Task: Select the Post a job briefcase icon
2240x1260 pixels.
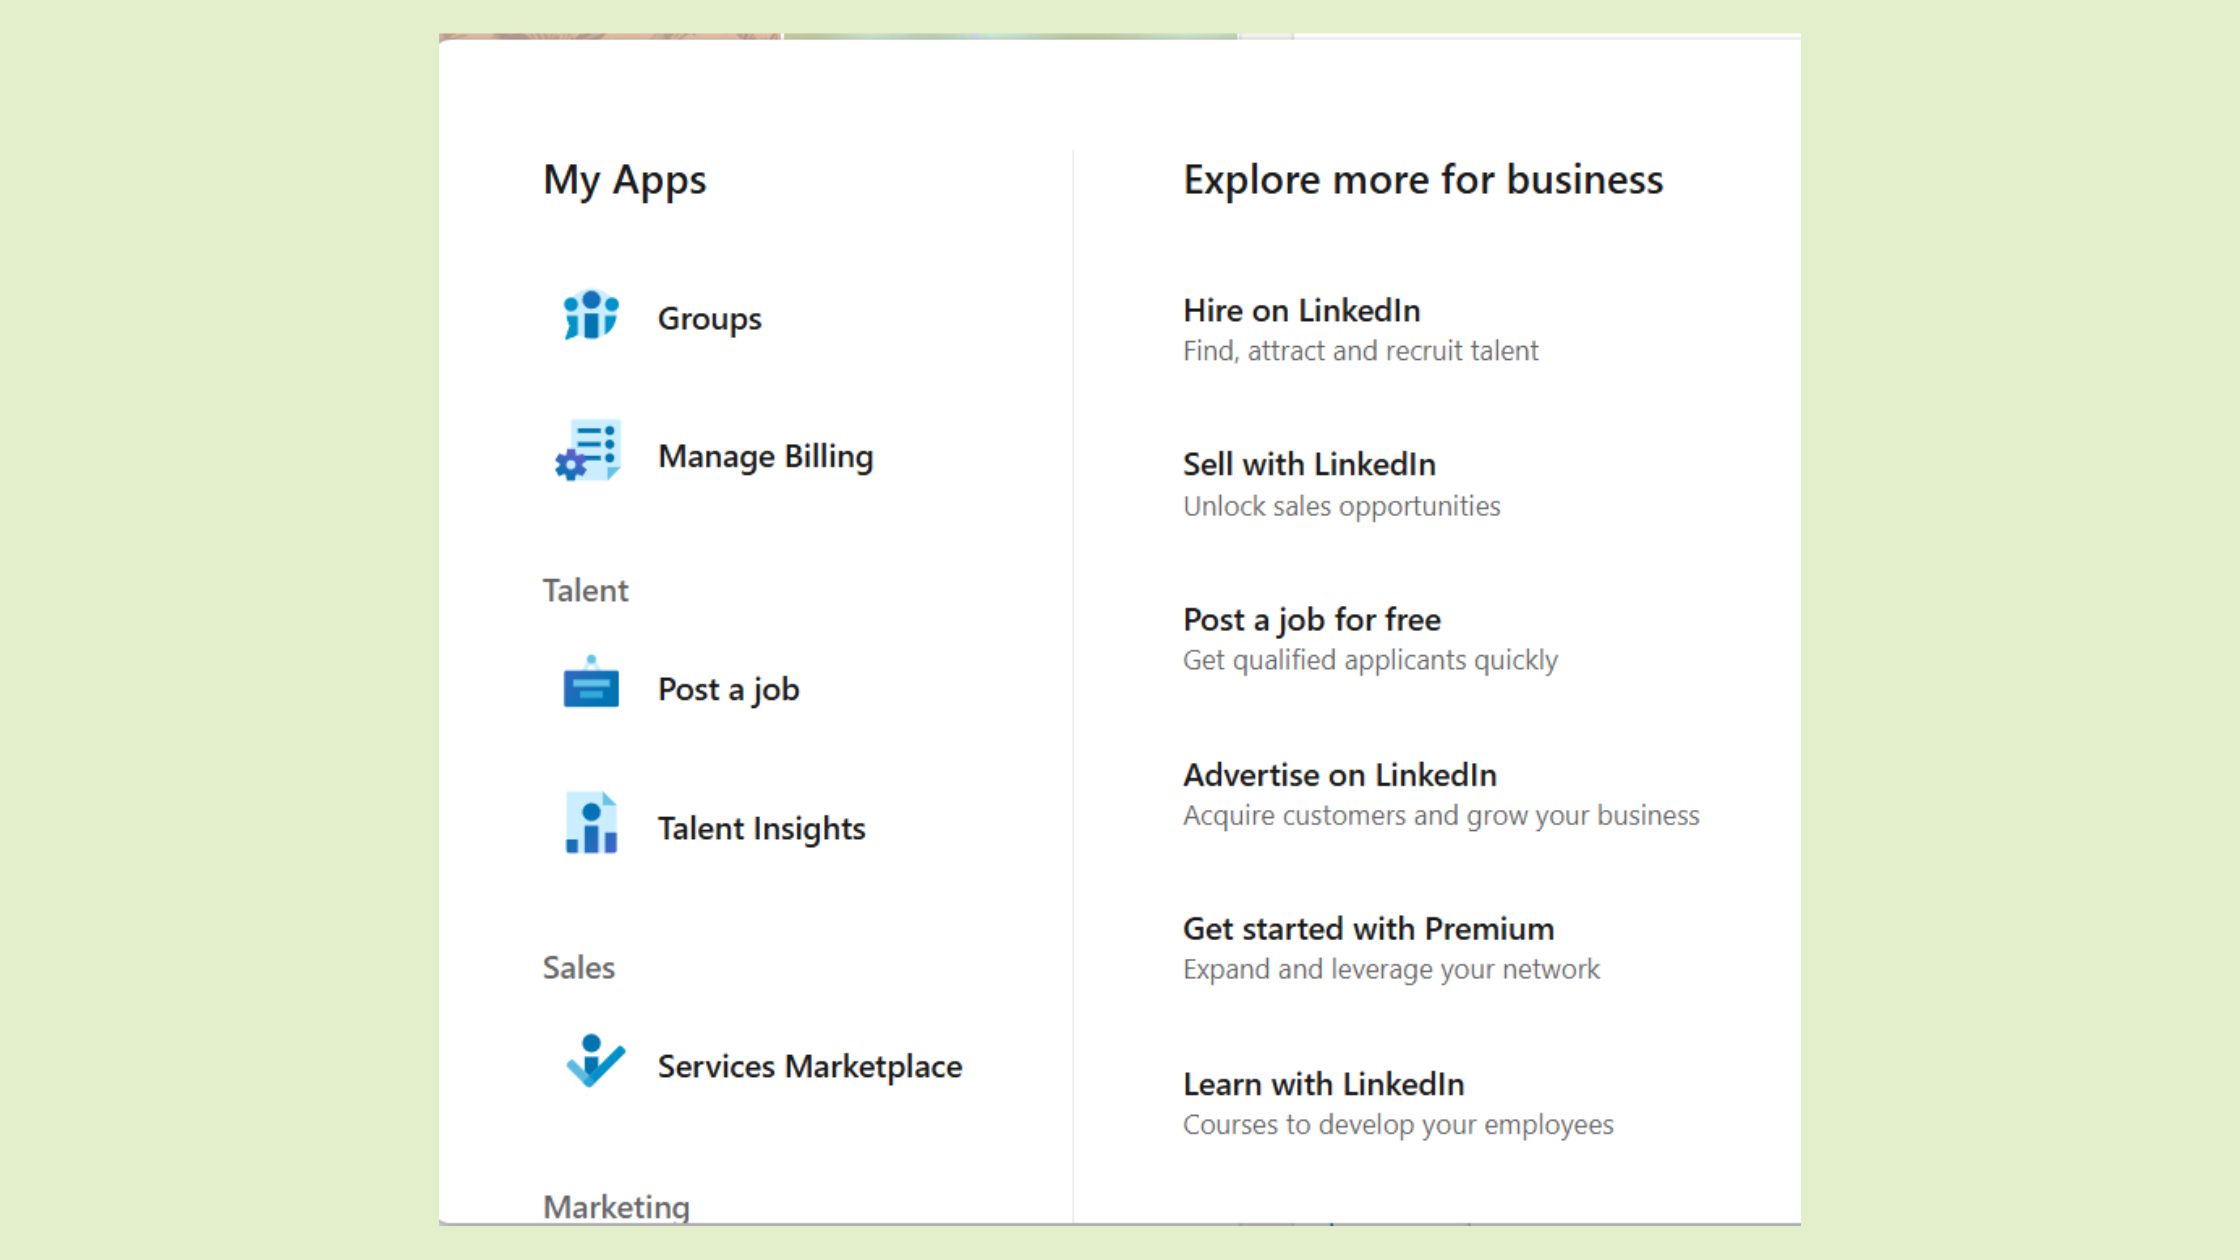Action: click(x=591, y=683)
